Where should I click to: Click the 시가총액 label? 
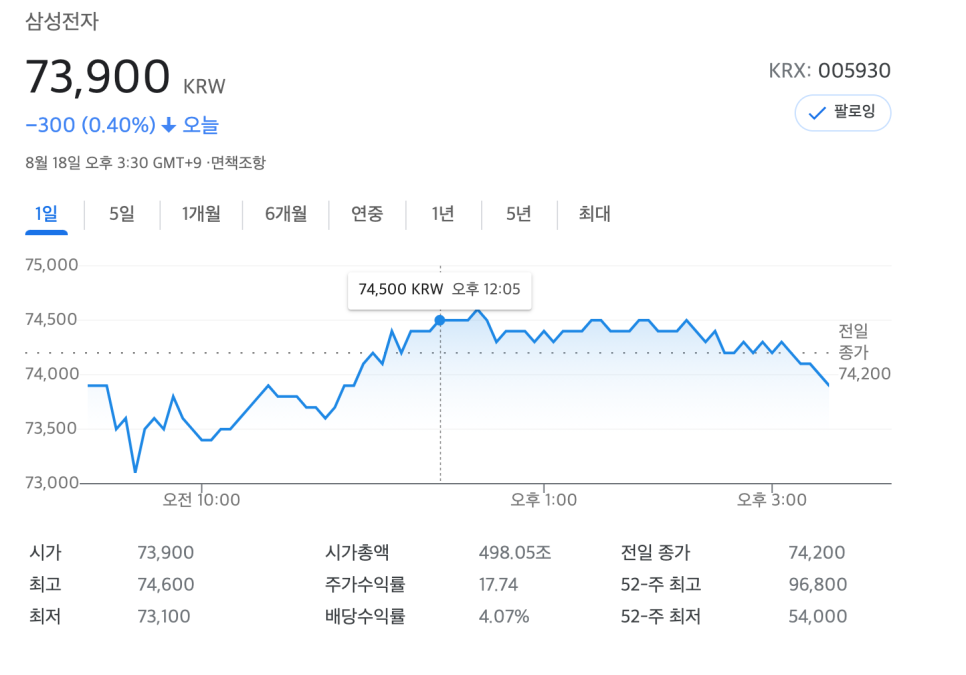(x=357, y=552)
